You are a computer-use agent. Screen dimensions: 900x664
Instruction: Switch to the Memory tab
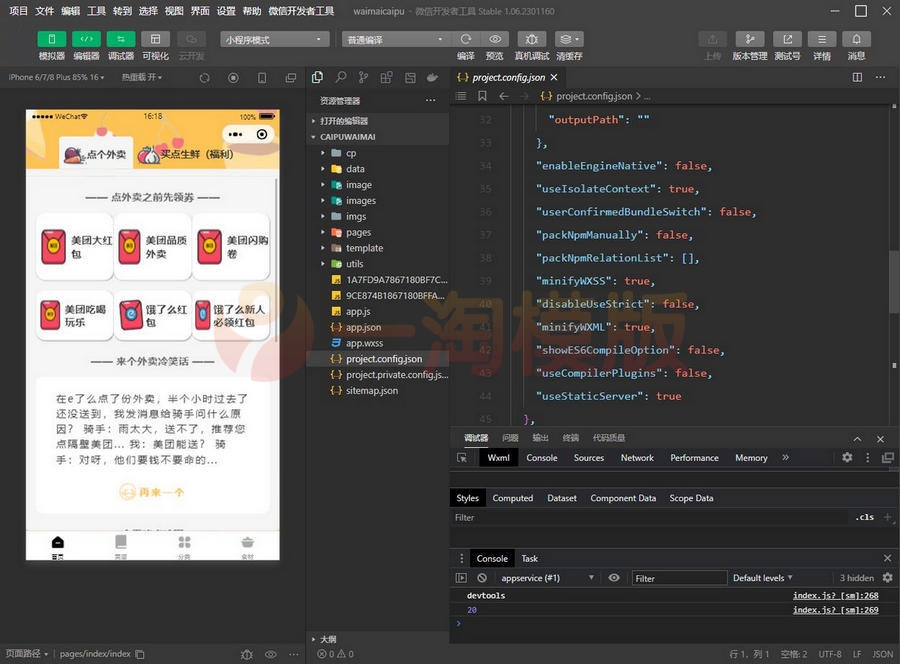click(x=751, y=458)
